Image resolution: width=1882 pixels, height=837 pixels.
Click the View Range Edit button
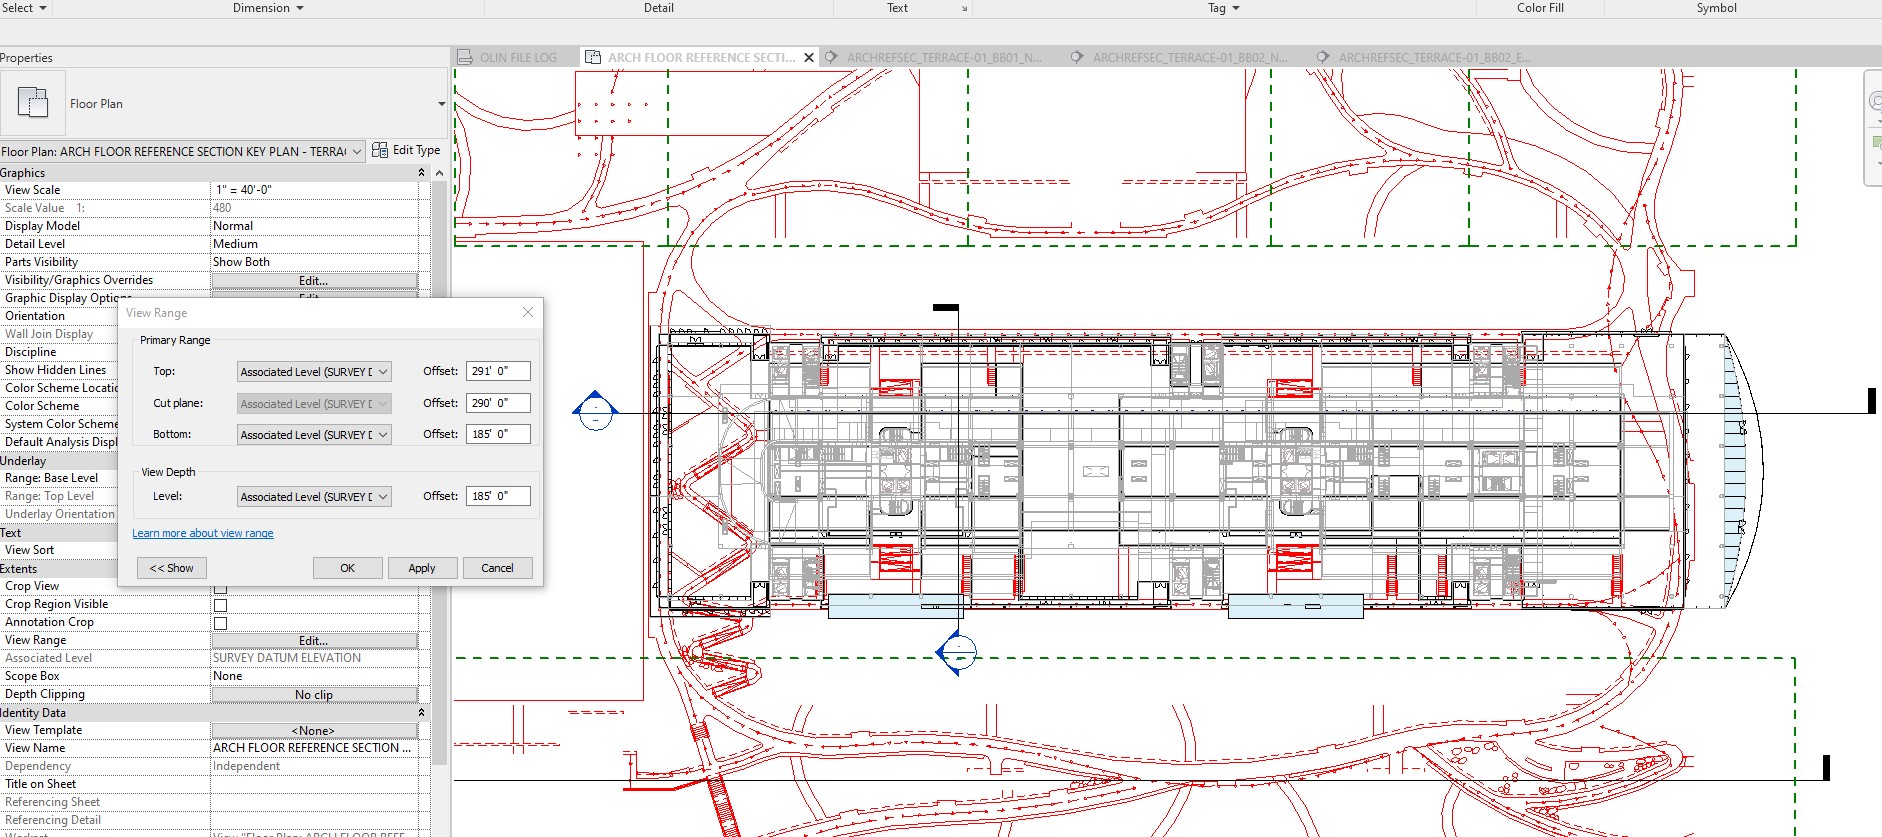[314, 641]
